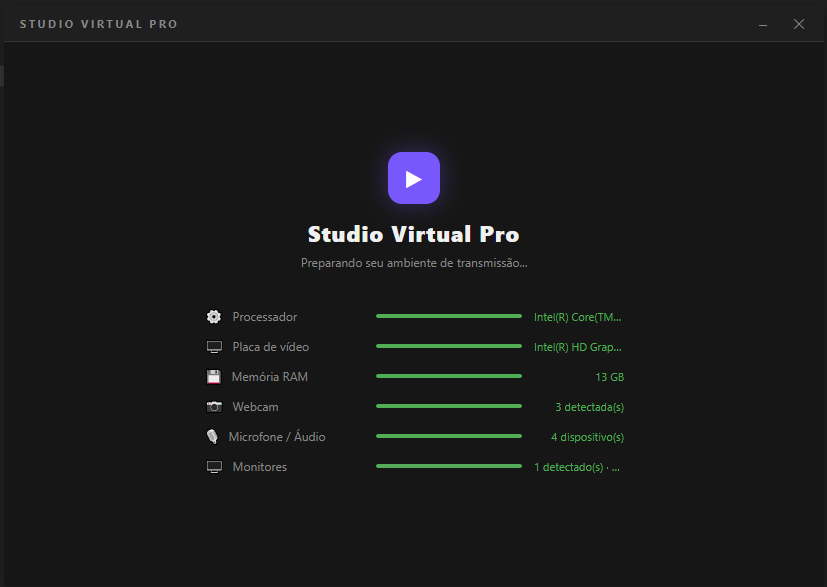827x587 pixels.
Task: Click the Processador gear icon
Action: tap(214, 316)
